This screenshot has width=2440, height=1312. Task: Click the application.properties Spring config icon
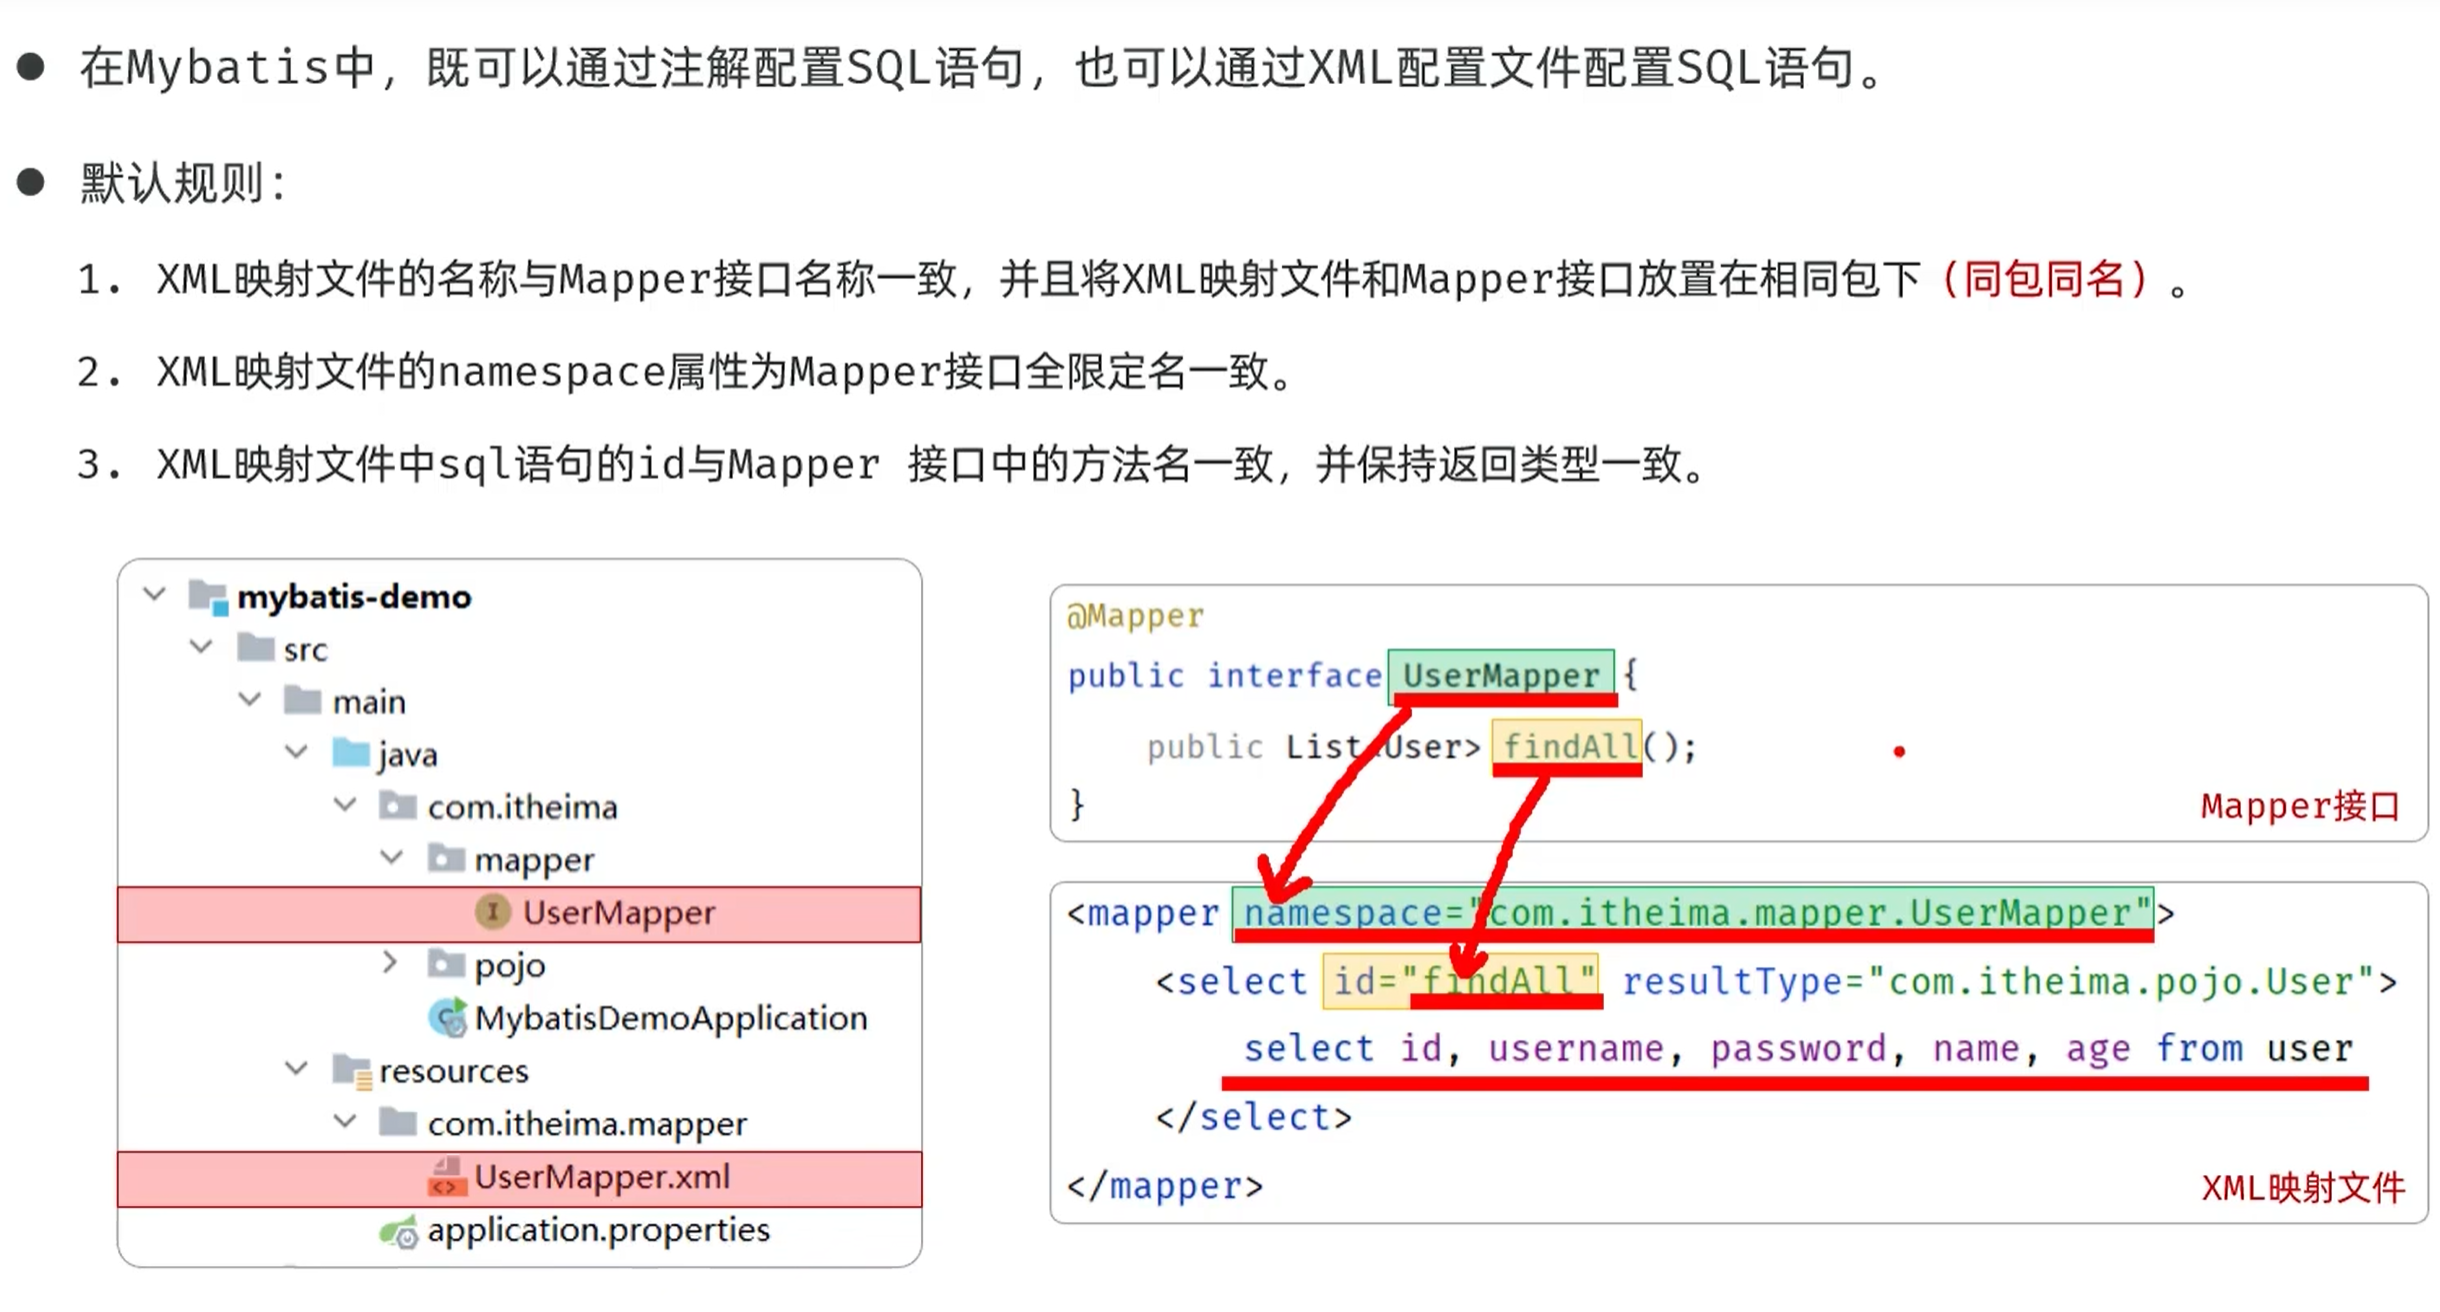coord(399,1231)
